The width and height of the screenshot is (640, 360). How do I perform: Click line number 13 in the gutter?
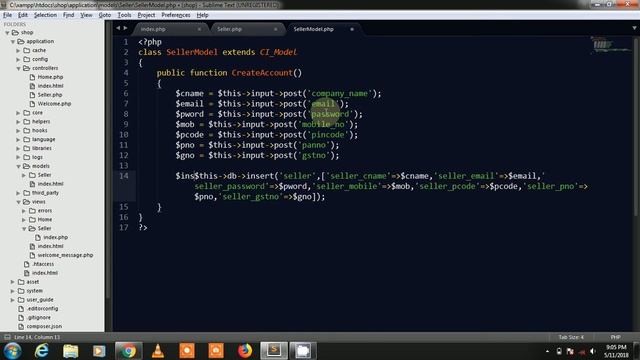124,166
